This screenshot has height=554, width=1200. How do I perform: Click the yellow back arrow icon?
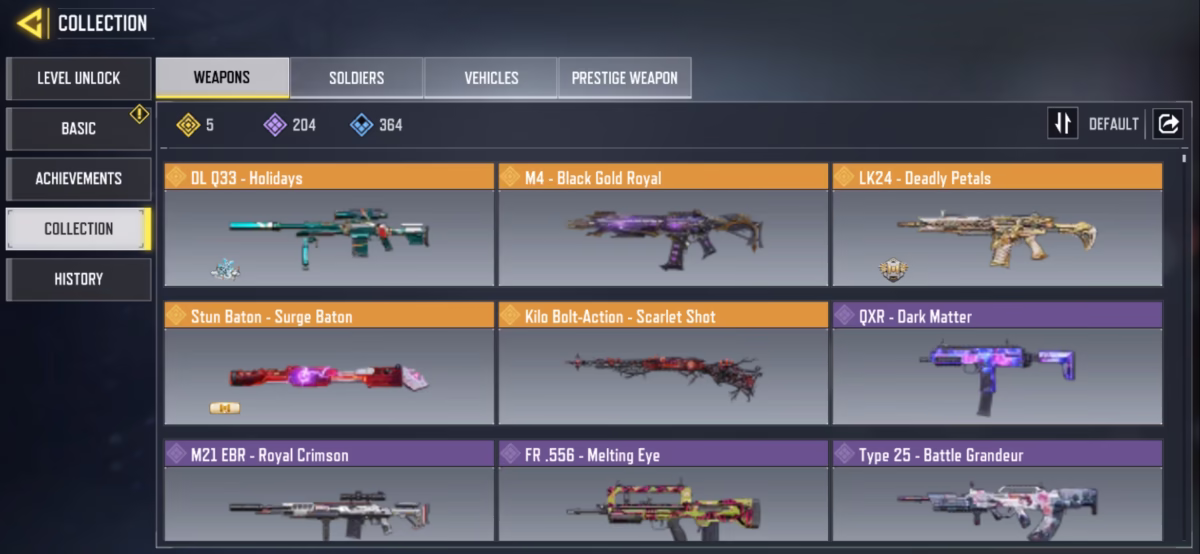click(x=30, y=23)
